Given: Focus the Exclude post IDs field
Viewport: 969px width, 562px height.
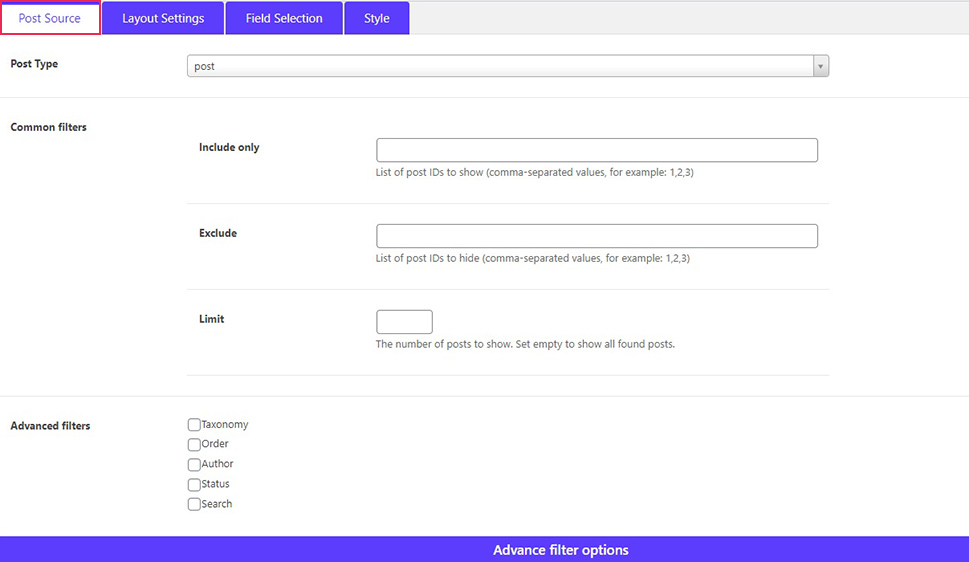Looking at the screenshot, I should tap(596, 236).
